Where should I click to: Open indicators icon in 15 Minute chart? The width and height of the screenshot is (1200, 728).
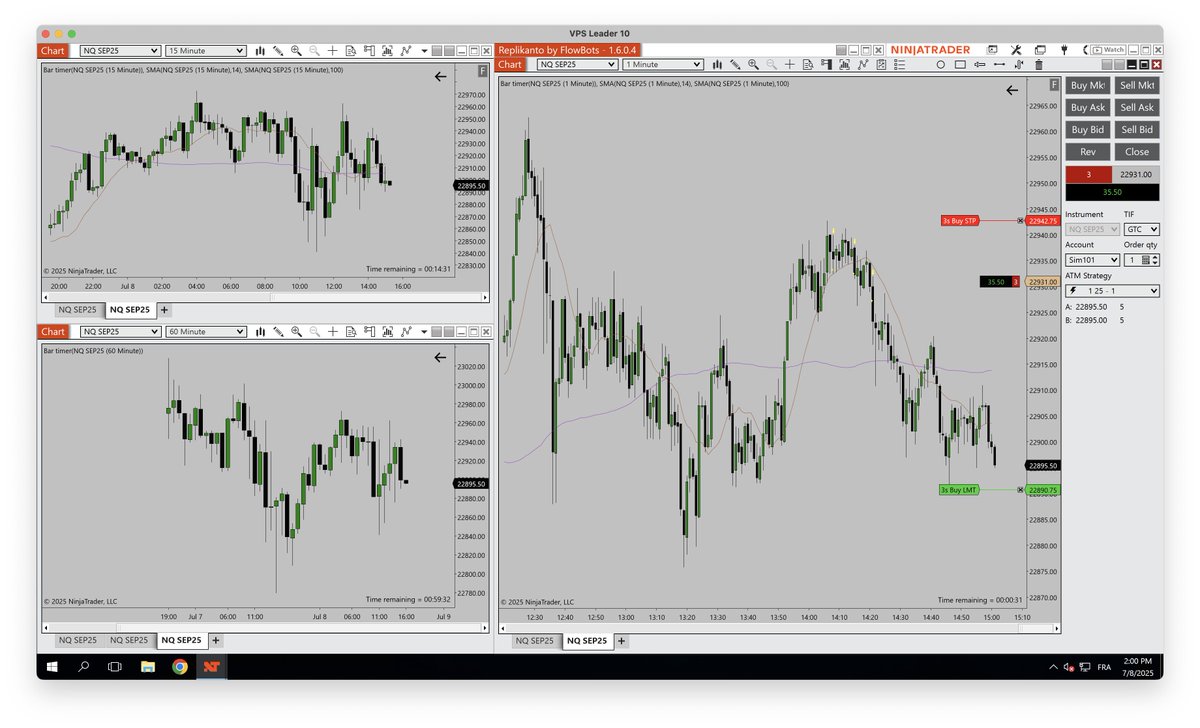tap(387, 50)
